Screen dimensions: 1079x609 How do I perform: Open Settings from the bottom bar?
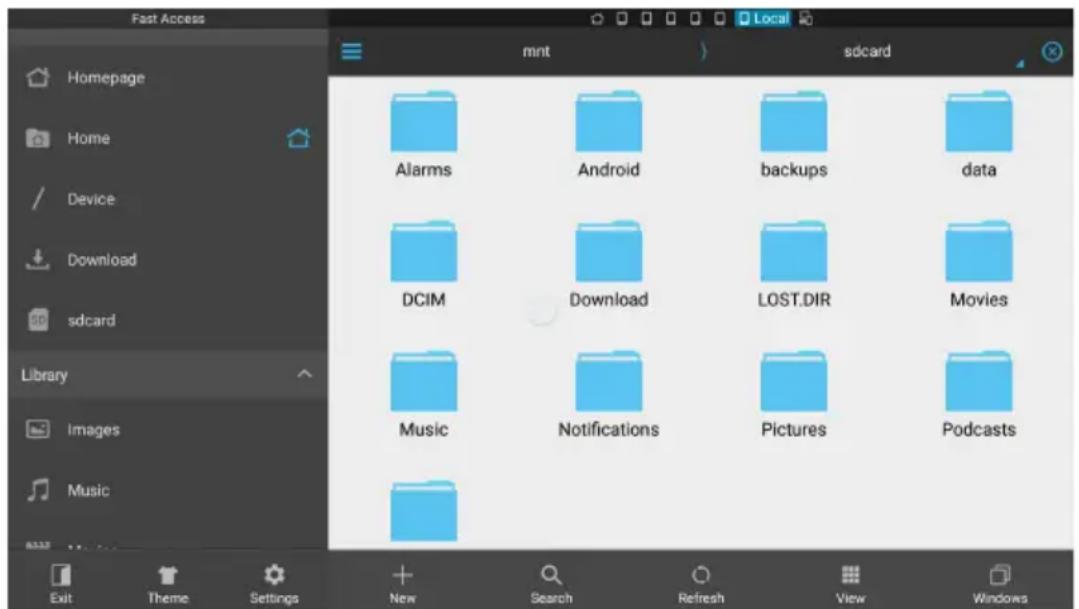(x=274, y=584)
